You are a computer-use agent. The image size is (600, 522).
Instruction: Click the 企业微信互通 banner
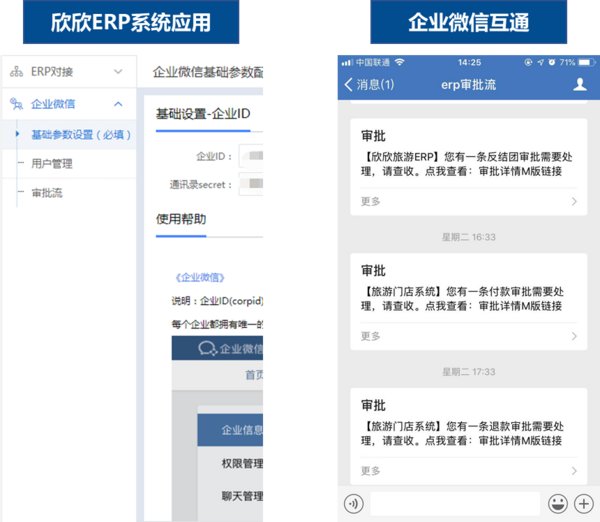click(469, 22)
